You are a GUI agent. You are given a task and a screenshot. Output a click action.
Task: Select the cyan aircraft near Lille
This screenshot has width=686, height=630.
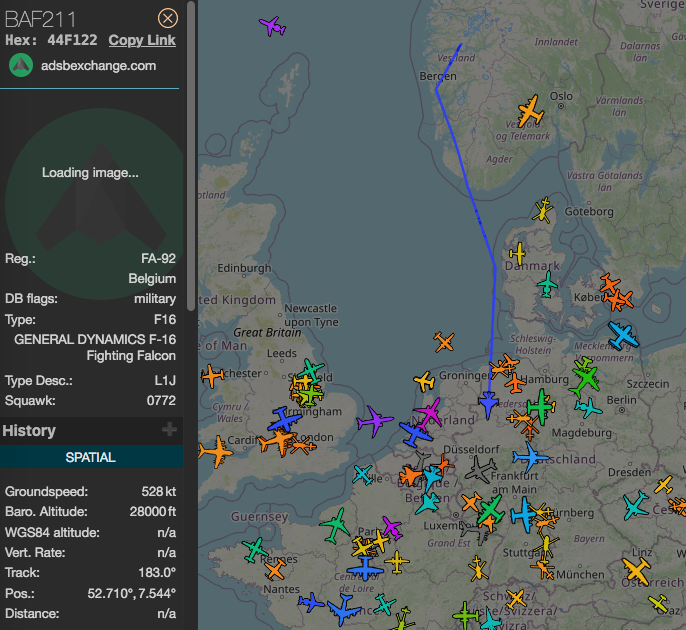click(363, 475)
